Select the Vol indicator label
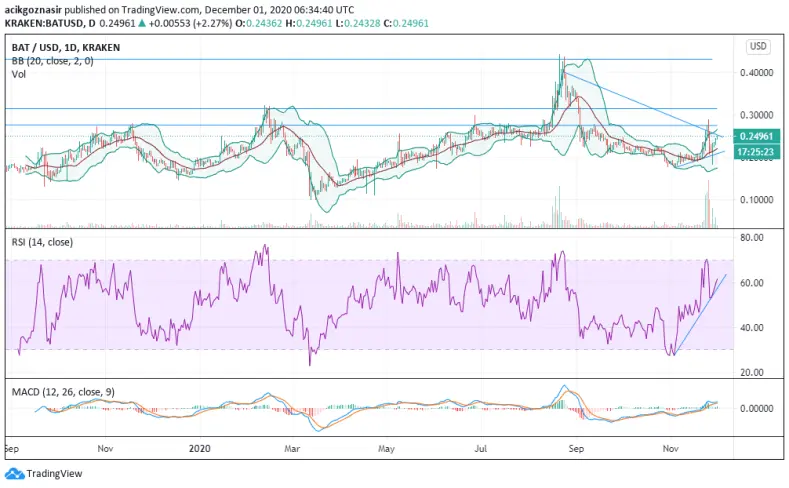The width and height of the screenshot is (789, 488). (x=19, y=74)
